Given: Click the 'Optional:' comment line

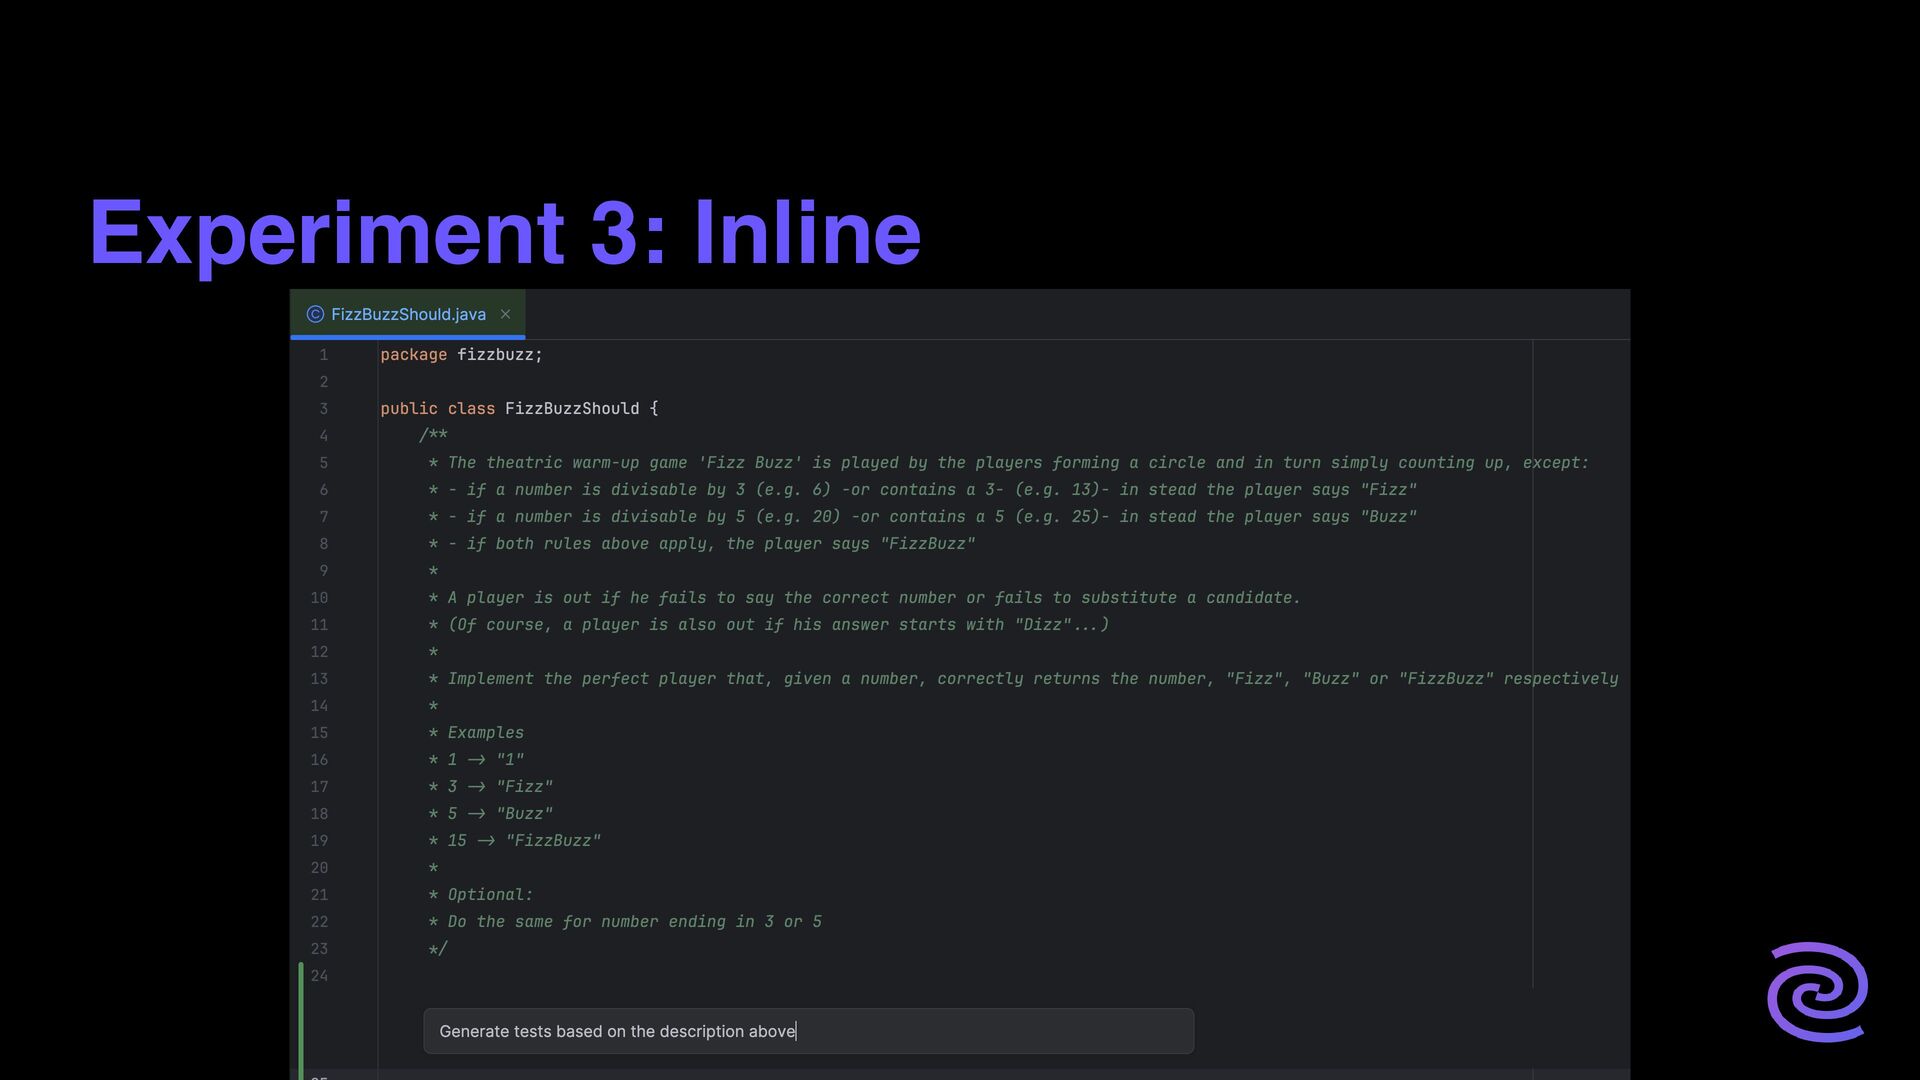Looking at the screenshot, I should click(x=490, y=895).
